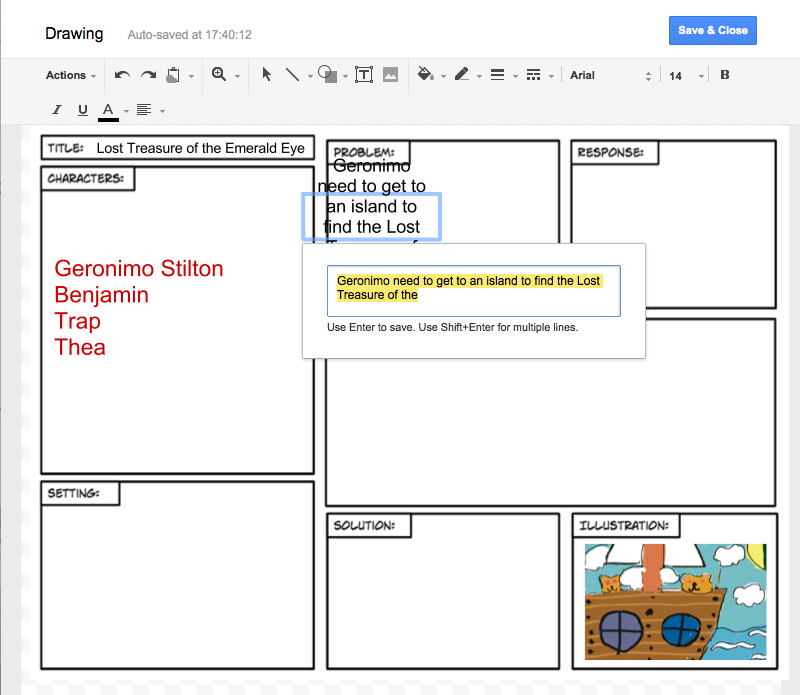Click the Insert image icon
This screenshot has height=695, width=800.
(x=390, y=74)
